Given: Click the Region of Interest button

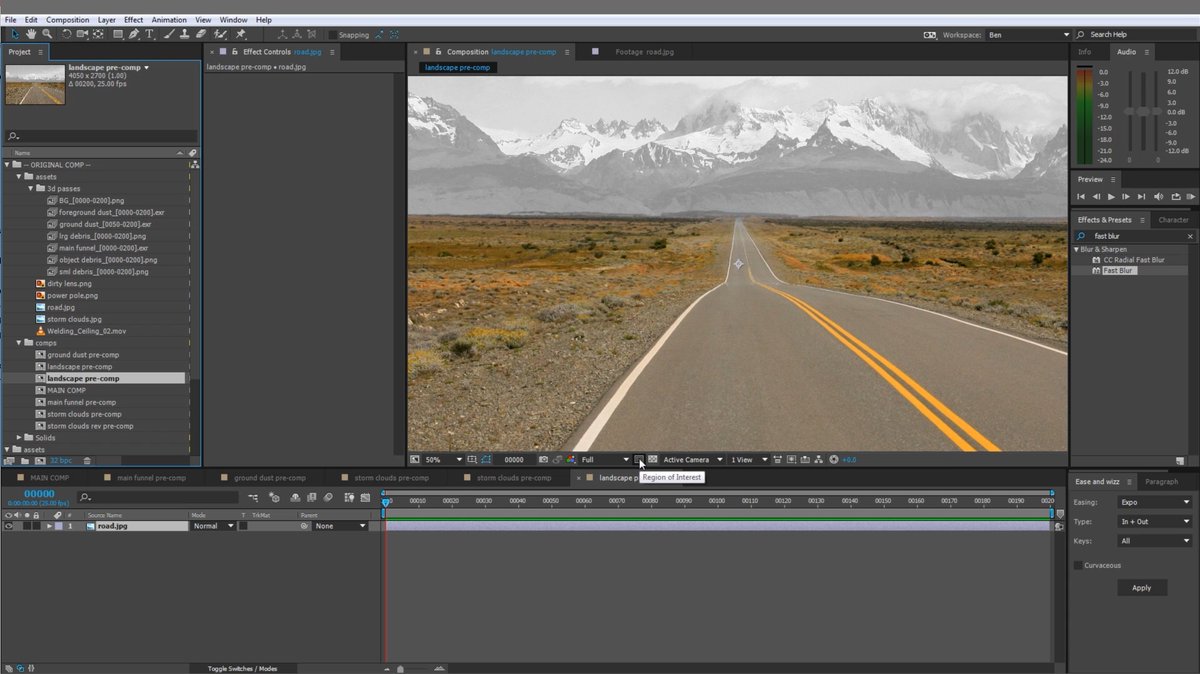Looking at the screenshot, I should (x=639, y=459).
